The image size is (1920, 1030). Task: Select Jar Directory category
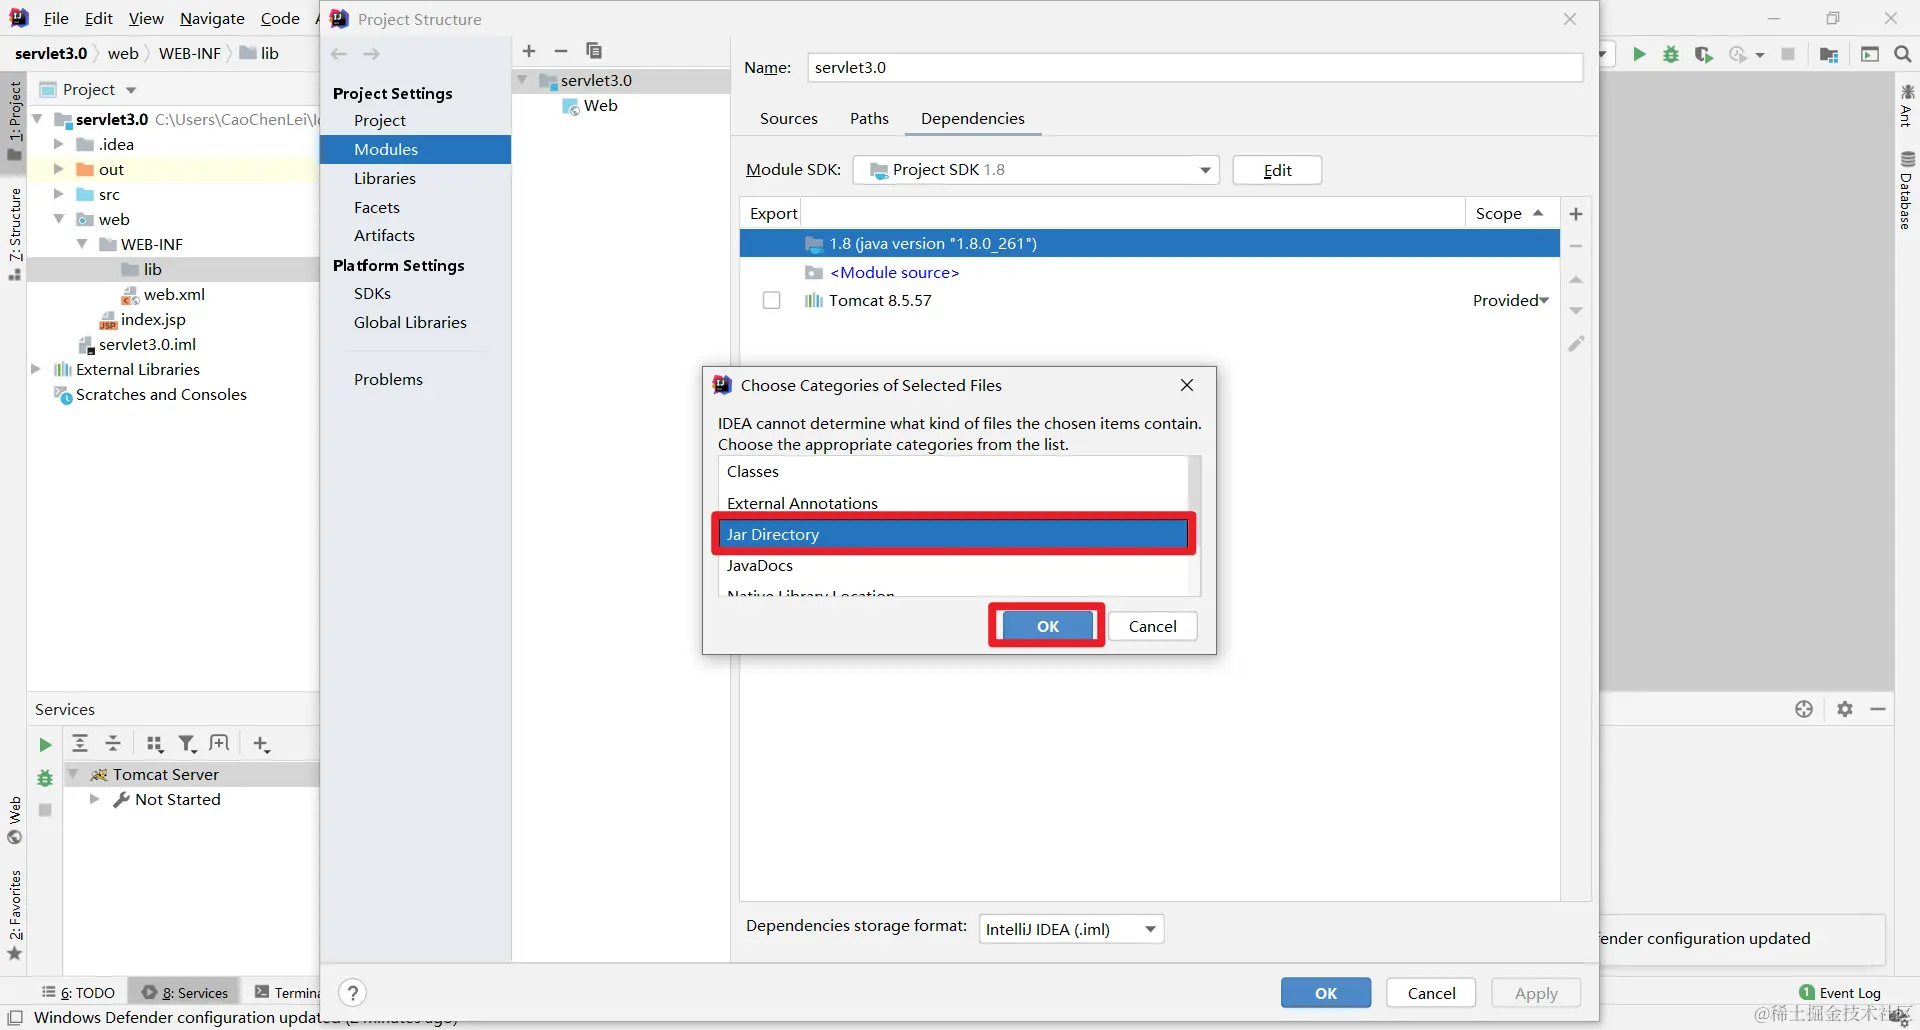tap(953, 534)
